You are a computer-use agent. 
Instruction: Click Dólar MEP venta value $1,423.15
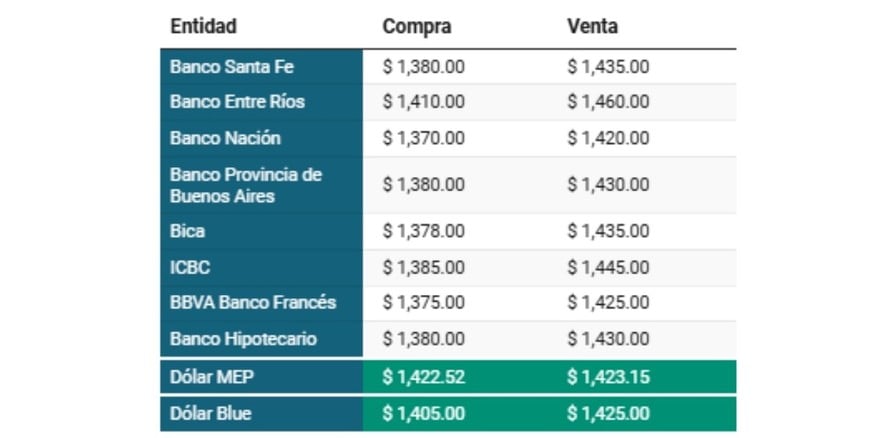(608, 377)
